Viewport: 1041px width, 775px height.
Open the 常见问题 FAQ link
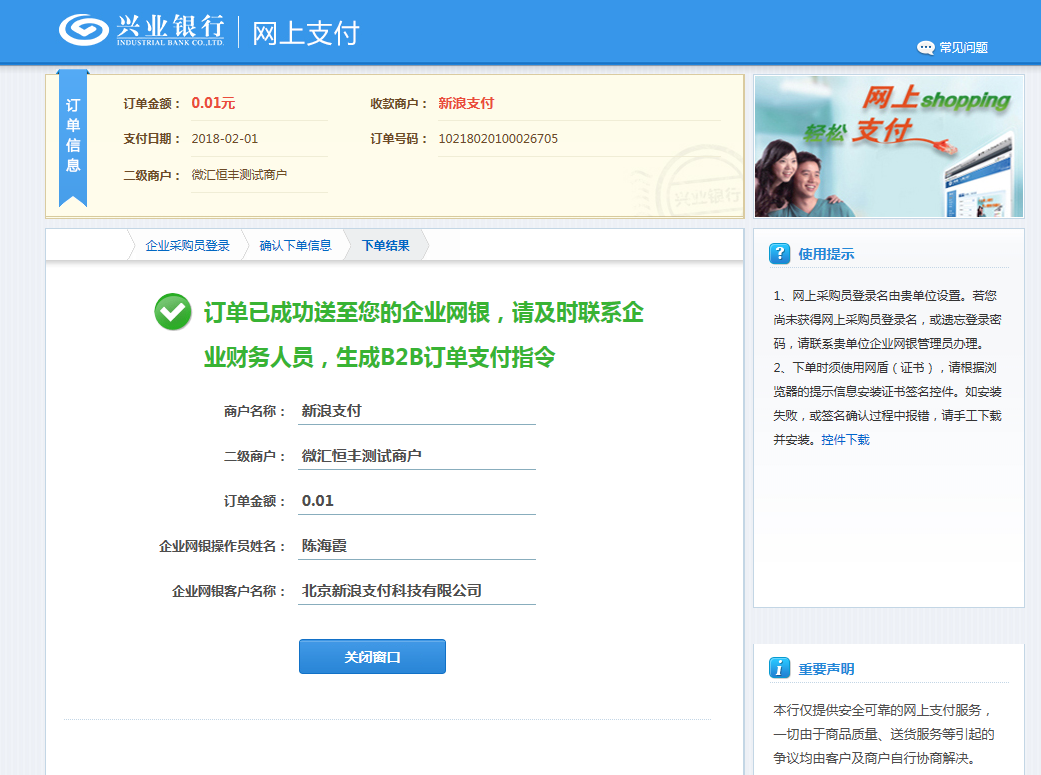(963, 48)
